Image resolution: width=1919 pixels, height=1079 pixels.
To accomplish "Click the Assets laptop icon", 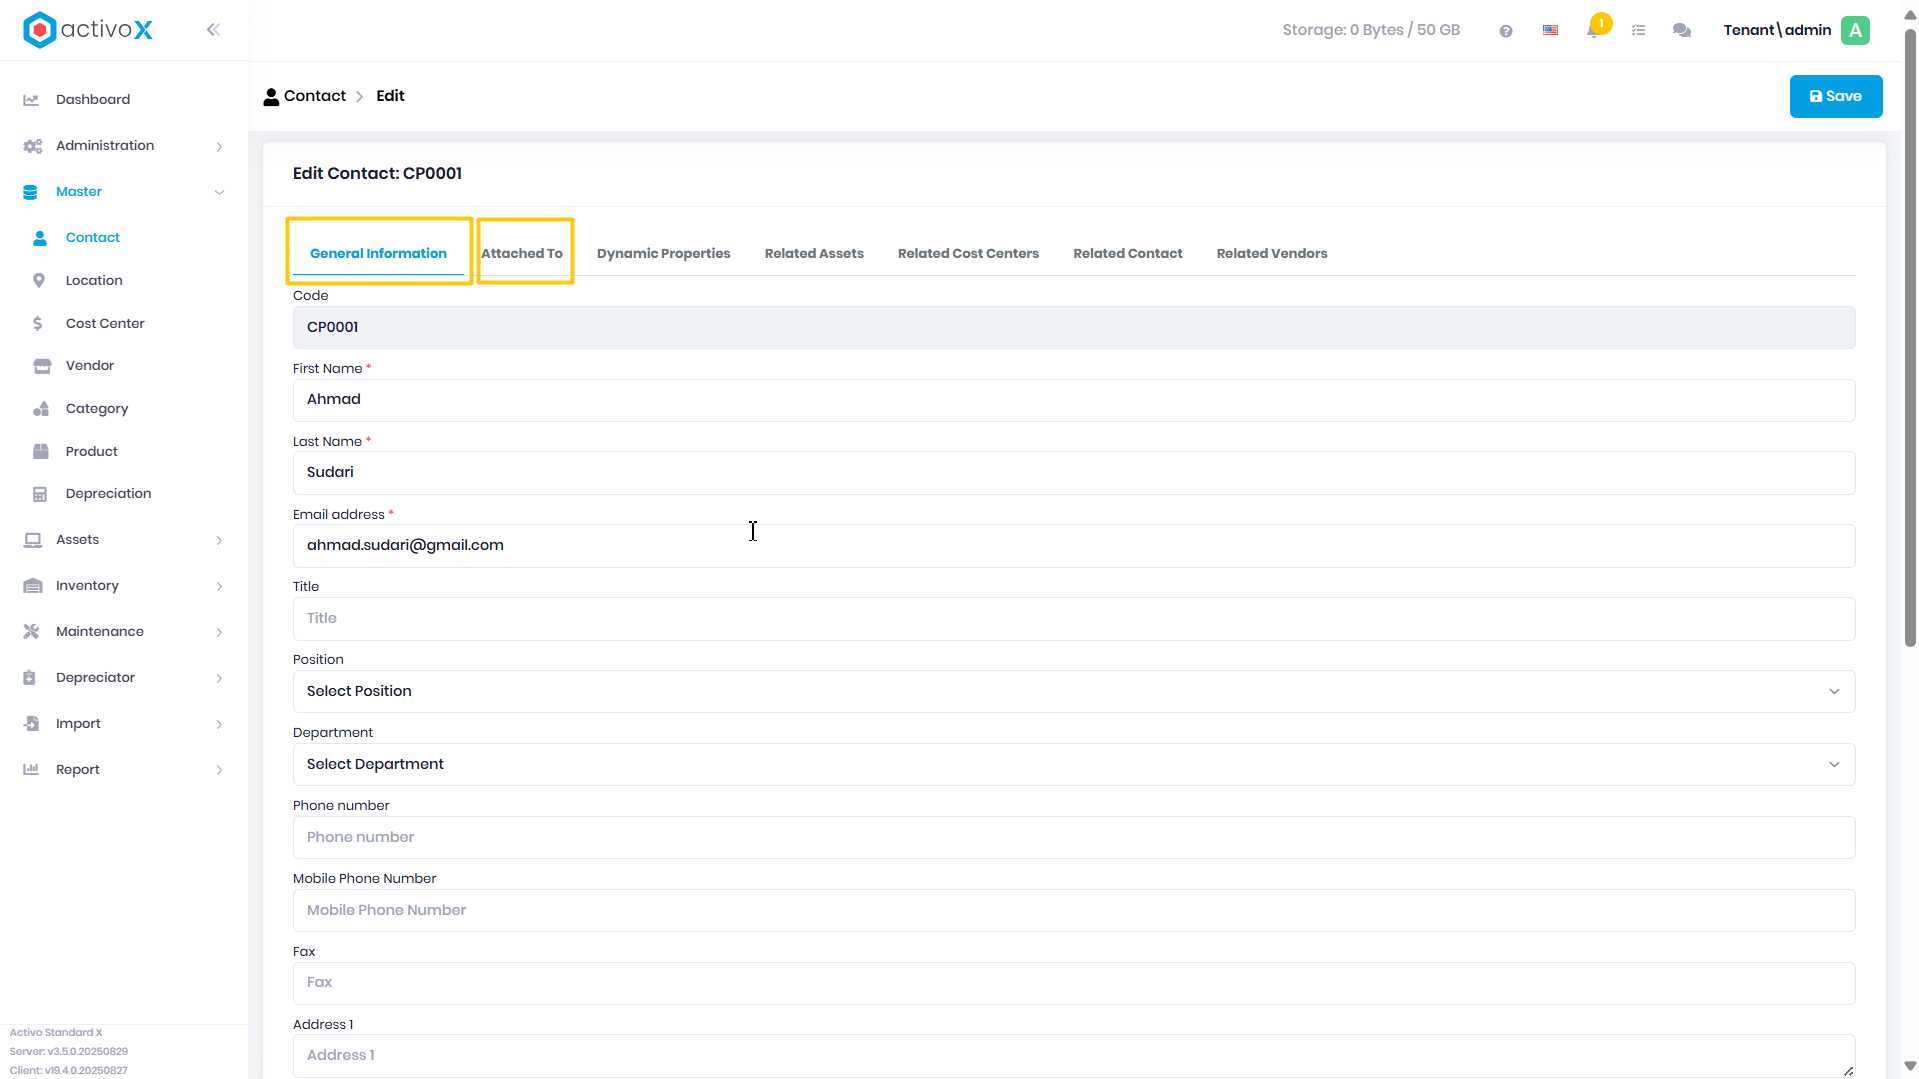I will click(x=33, y=540).
